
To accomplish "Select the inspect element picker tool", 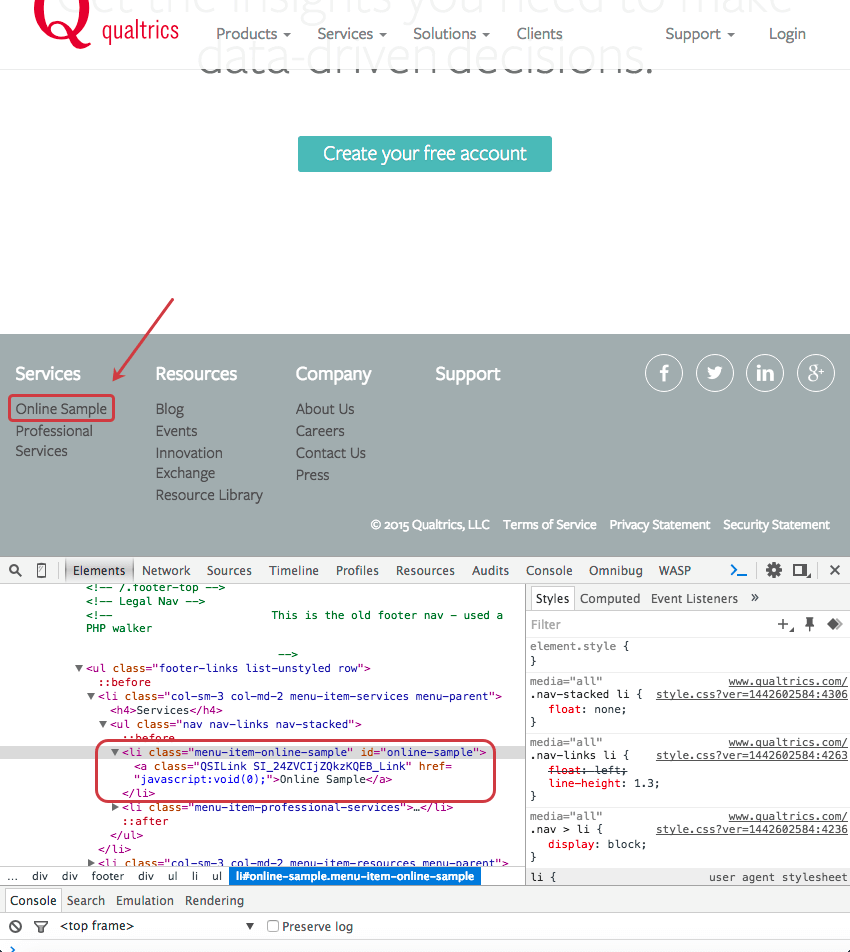I will tap(15, 570).
